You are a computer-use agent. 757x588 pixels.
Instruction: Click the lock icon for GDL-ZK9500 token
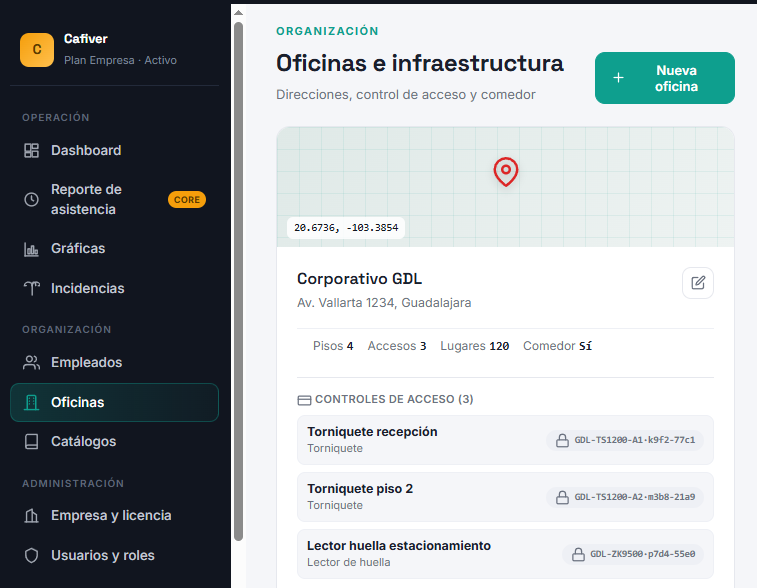(578, 554)
